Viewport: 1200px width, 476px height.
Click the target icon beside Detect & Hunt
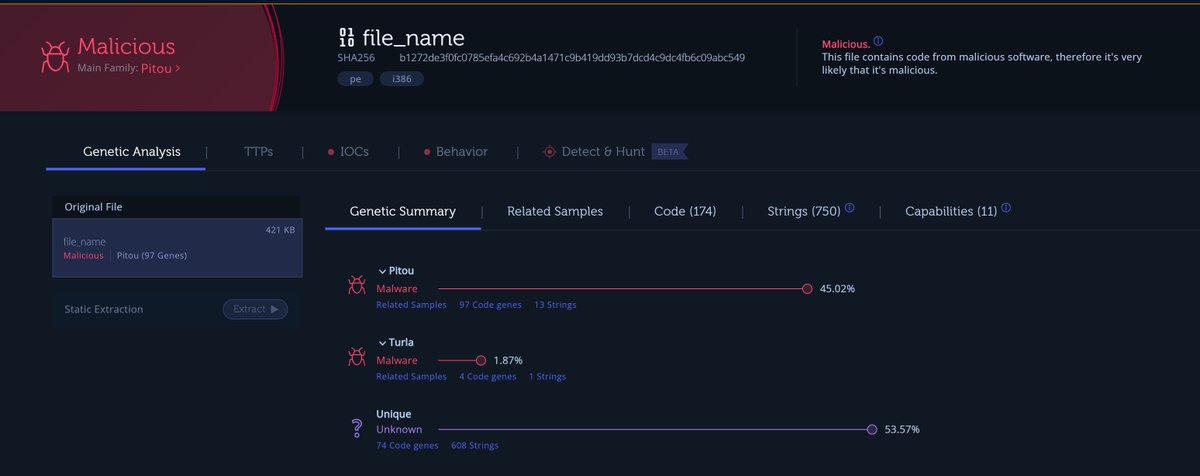[548, 152]
